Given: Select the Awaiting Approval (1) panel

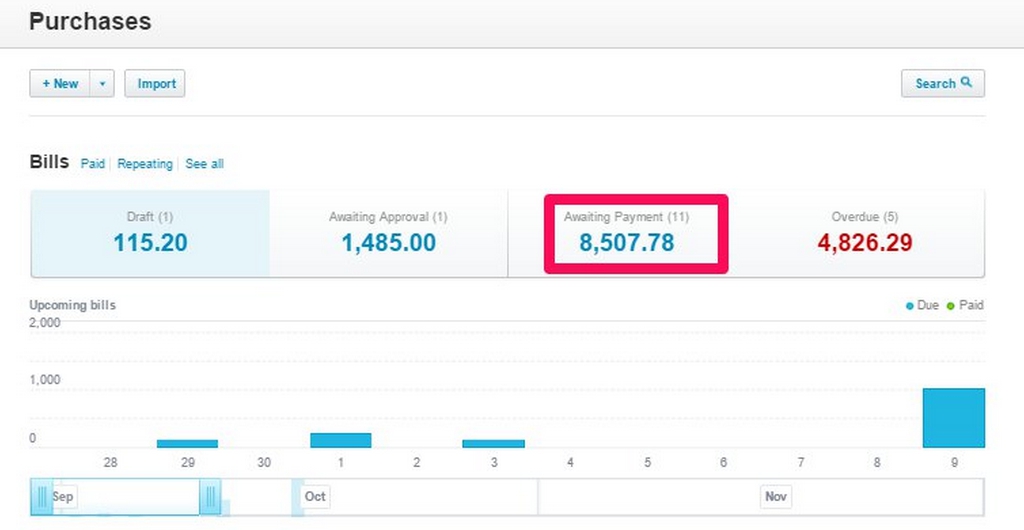Looking at the screenshot, I should pyautogui.click(x=388, y=233).
